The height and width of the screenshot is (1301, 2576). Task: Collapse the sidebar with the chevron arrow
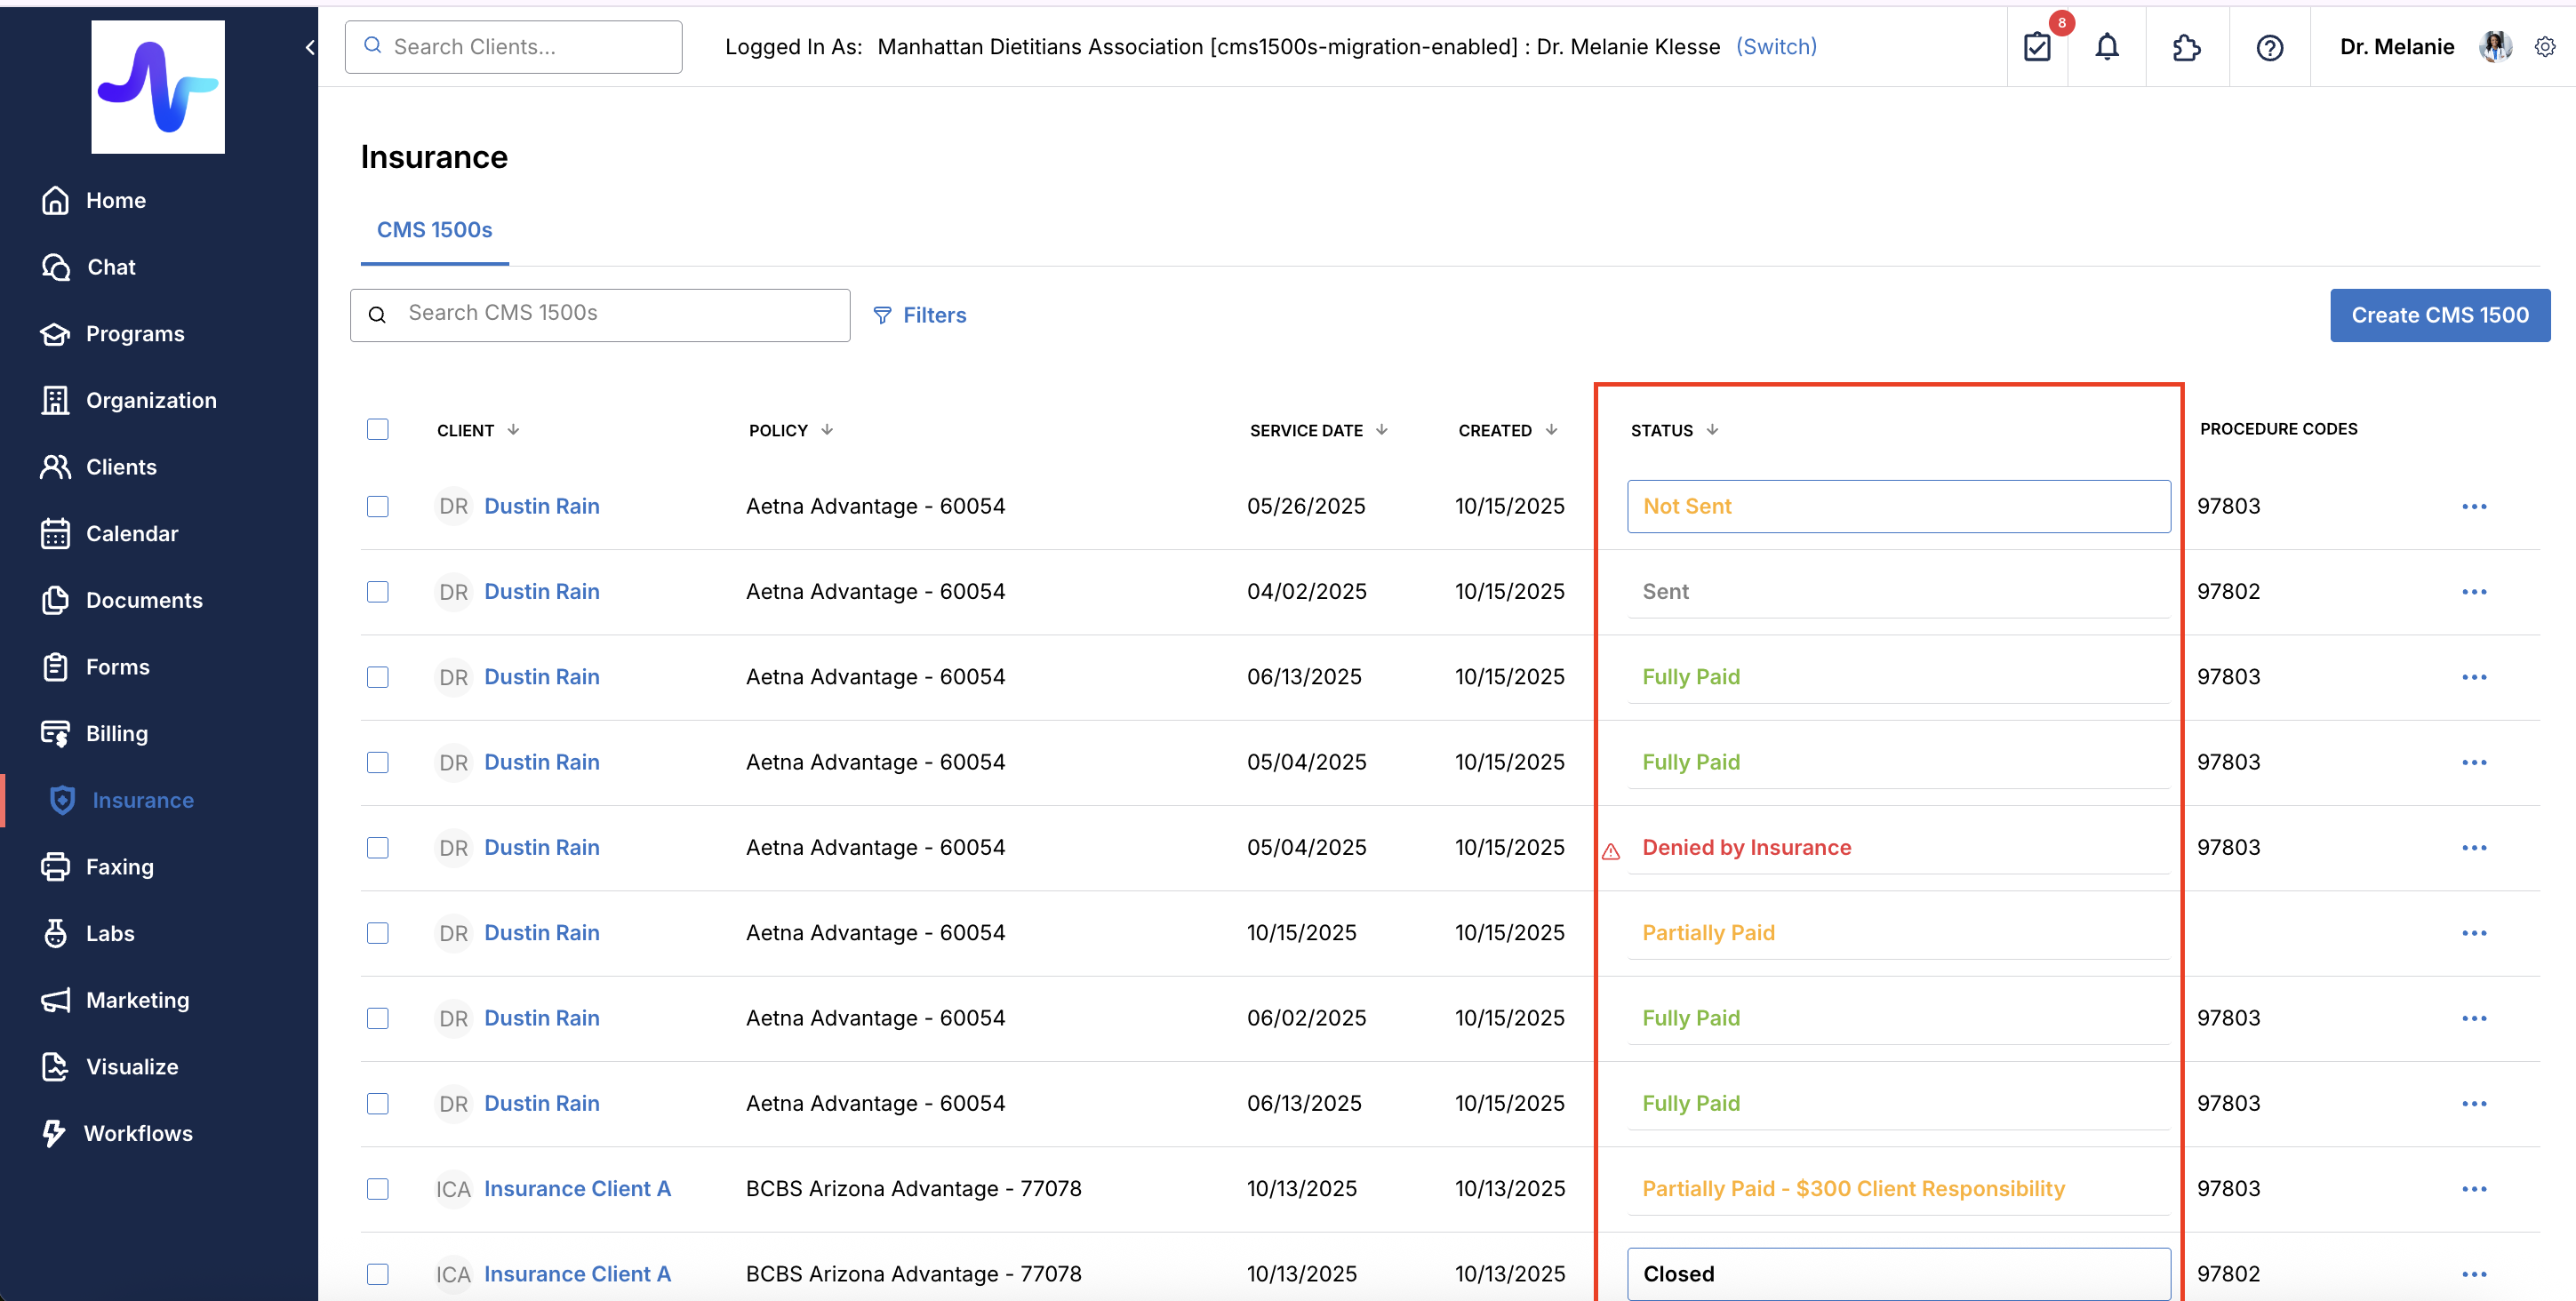point(310,47)
